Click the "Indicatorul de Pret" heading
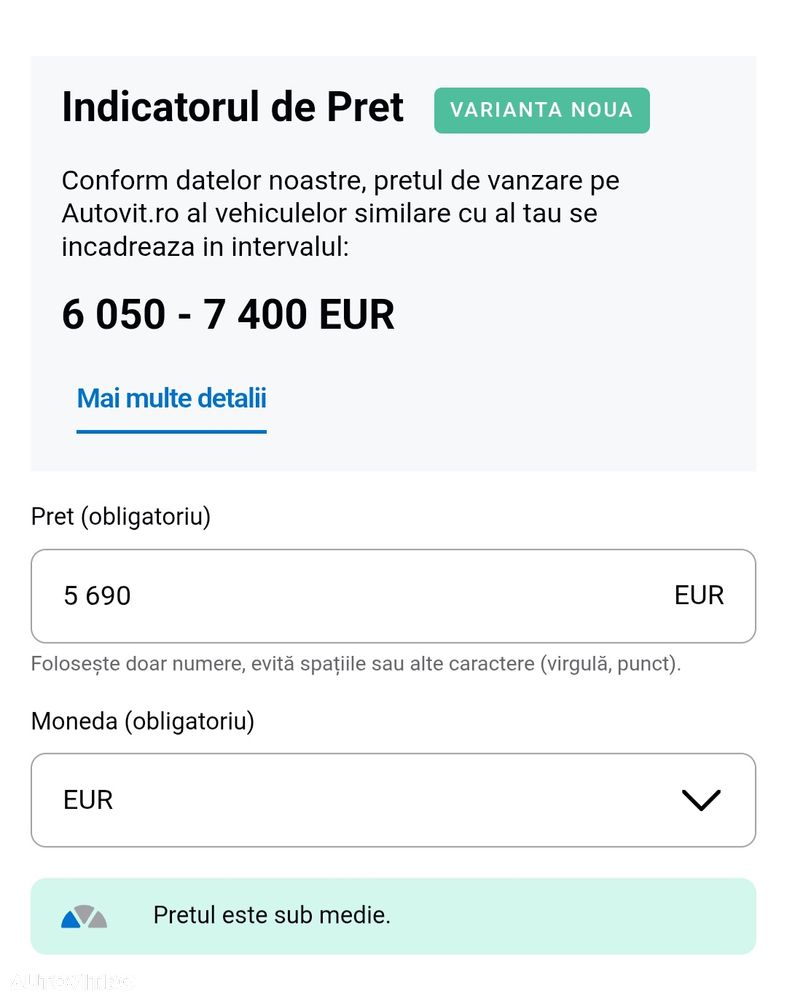 [232, 107]
